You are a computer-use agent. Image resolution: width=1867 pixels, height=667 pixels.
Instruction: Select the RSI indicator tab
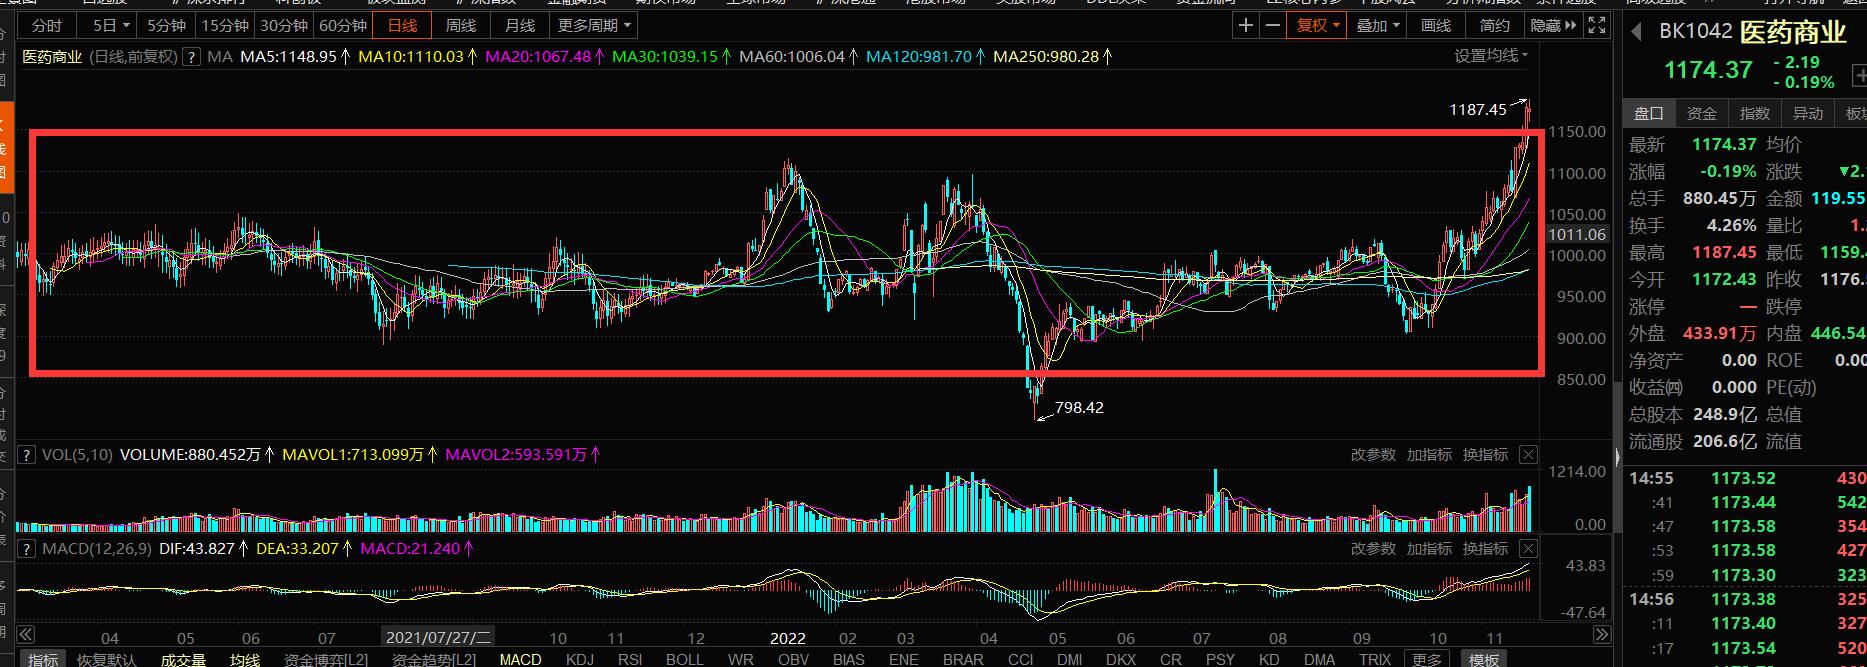click(630, 659)
